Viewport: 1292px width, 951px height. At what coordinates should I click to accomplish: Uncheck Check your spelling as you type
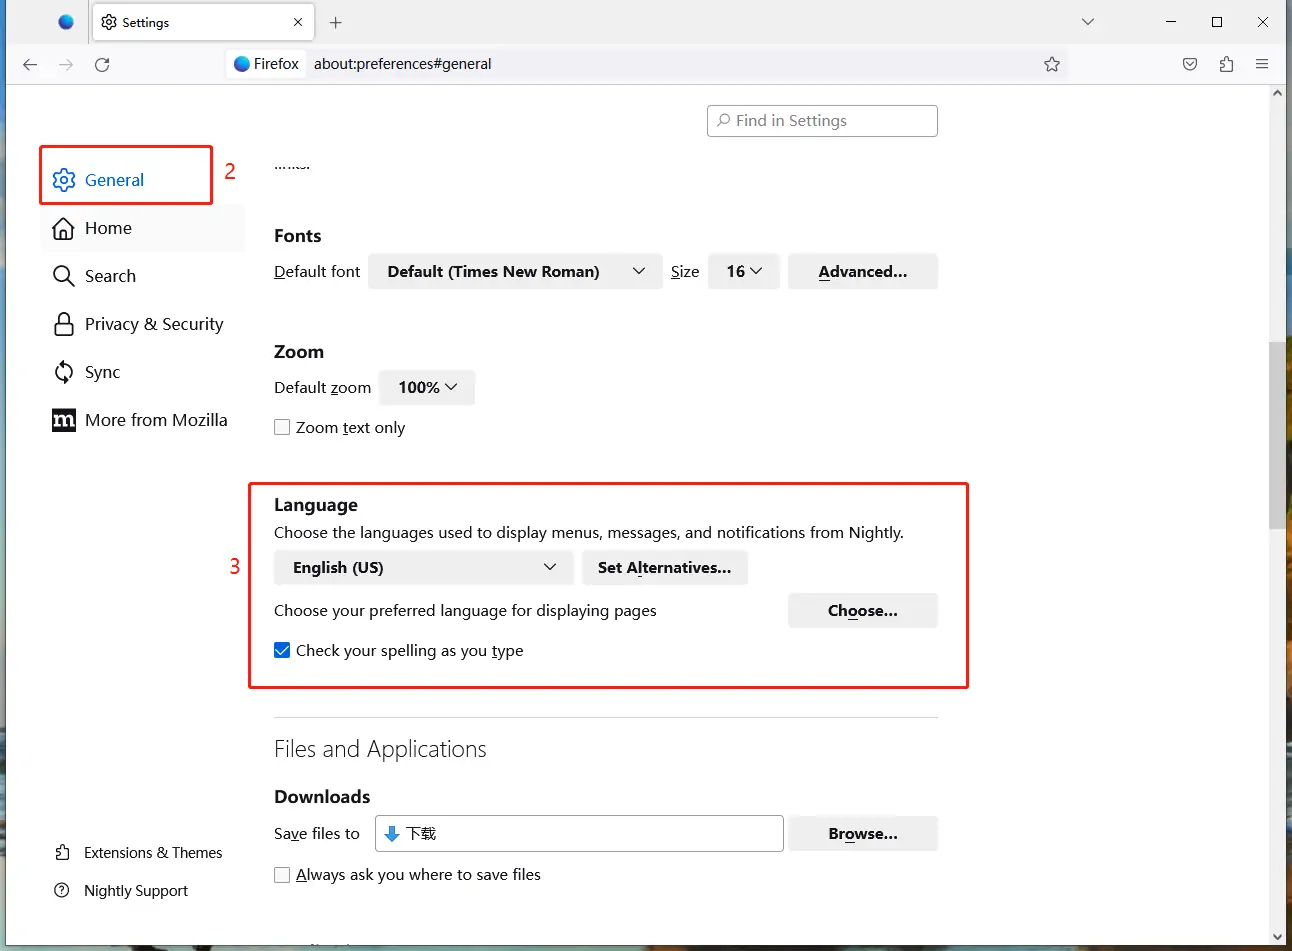pos(282,650)
